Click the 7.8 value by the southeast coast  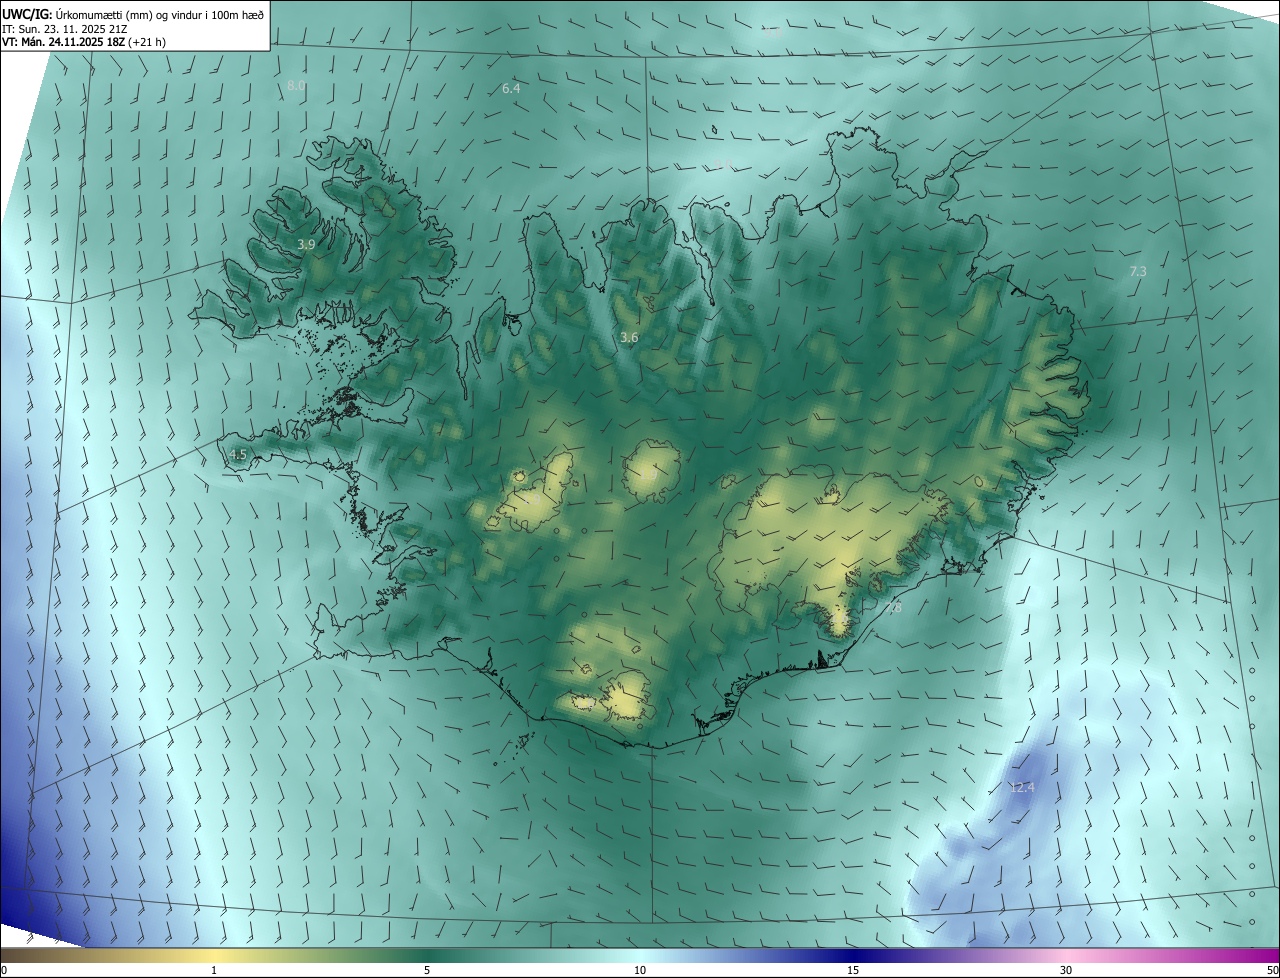coord(893,607)
